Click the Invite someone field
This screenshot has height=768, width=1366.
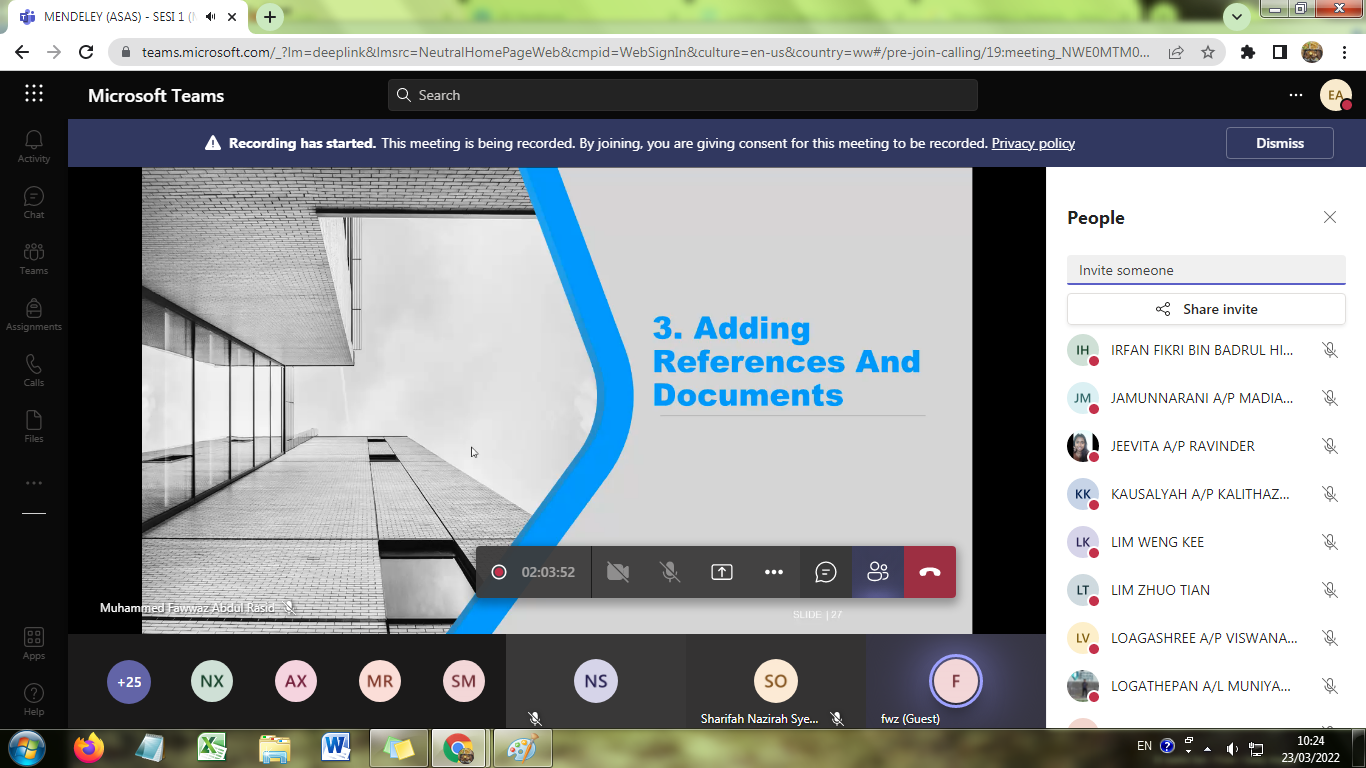click(1206, 270)
